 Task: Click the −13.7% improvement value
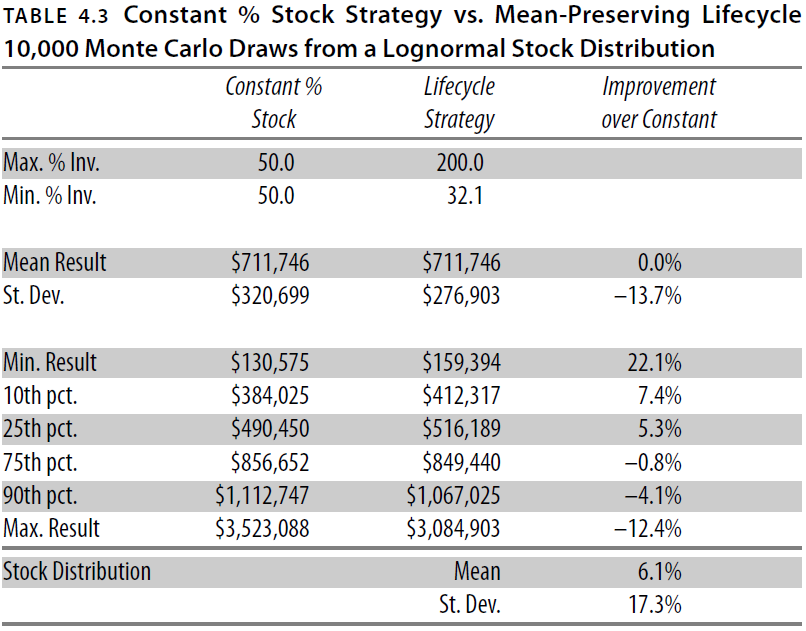654,297
